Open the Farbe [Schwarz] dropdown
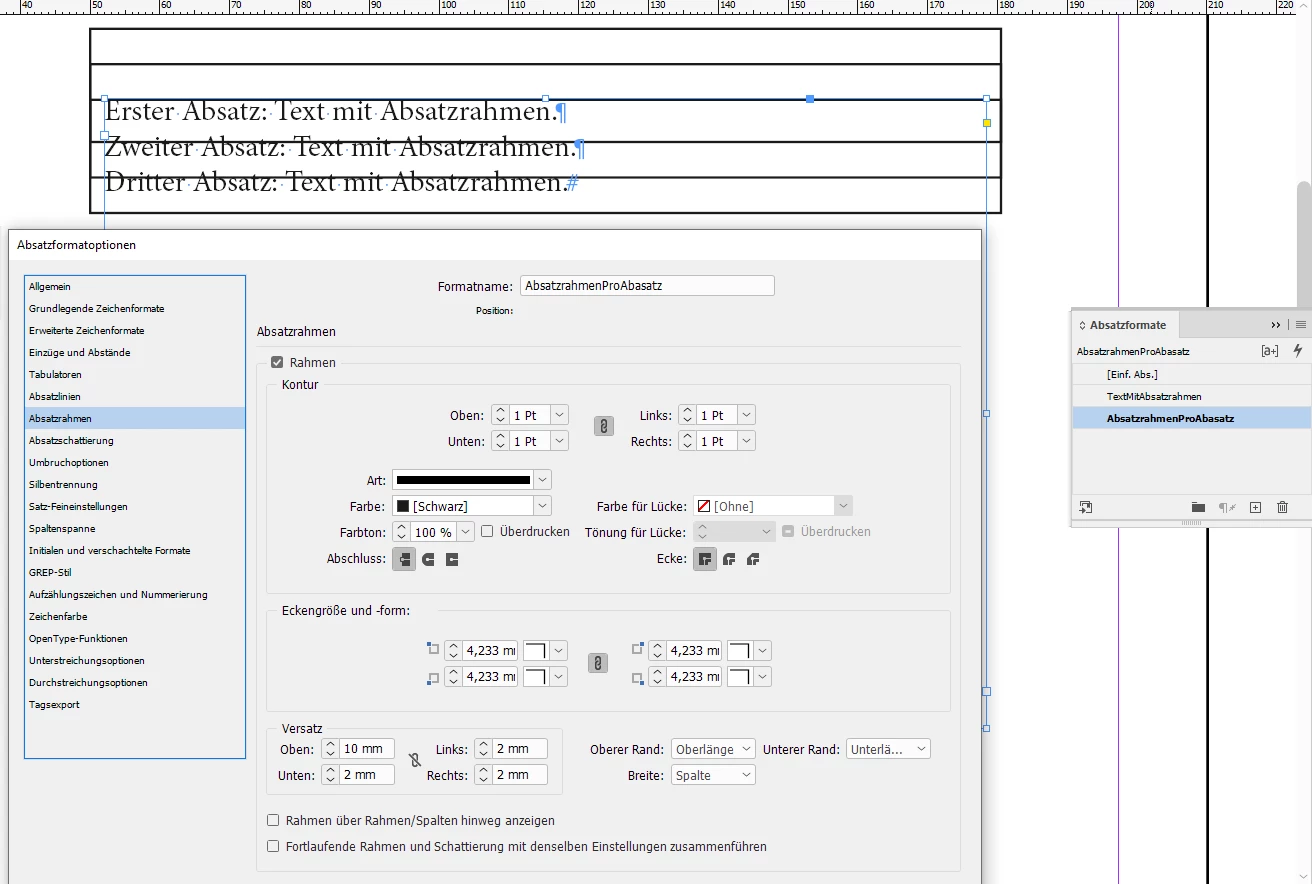1312x884 pixels. [x=543, y=506]
